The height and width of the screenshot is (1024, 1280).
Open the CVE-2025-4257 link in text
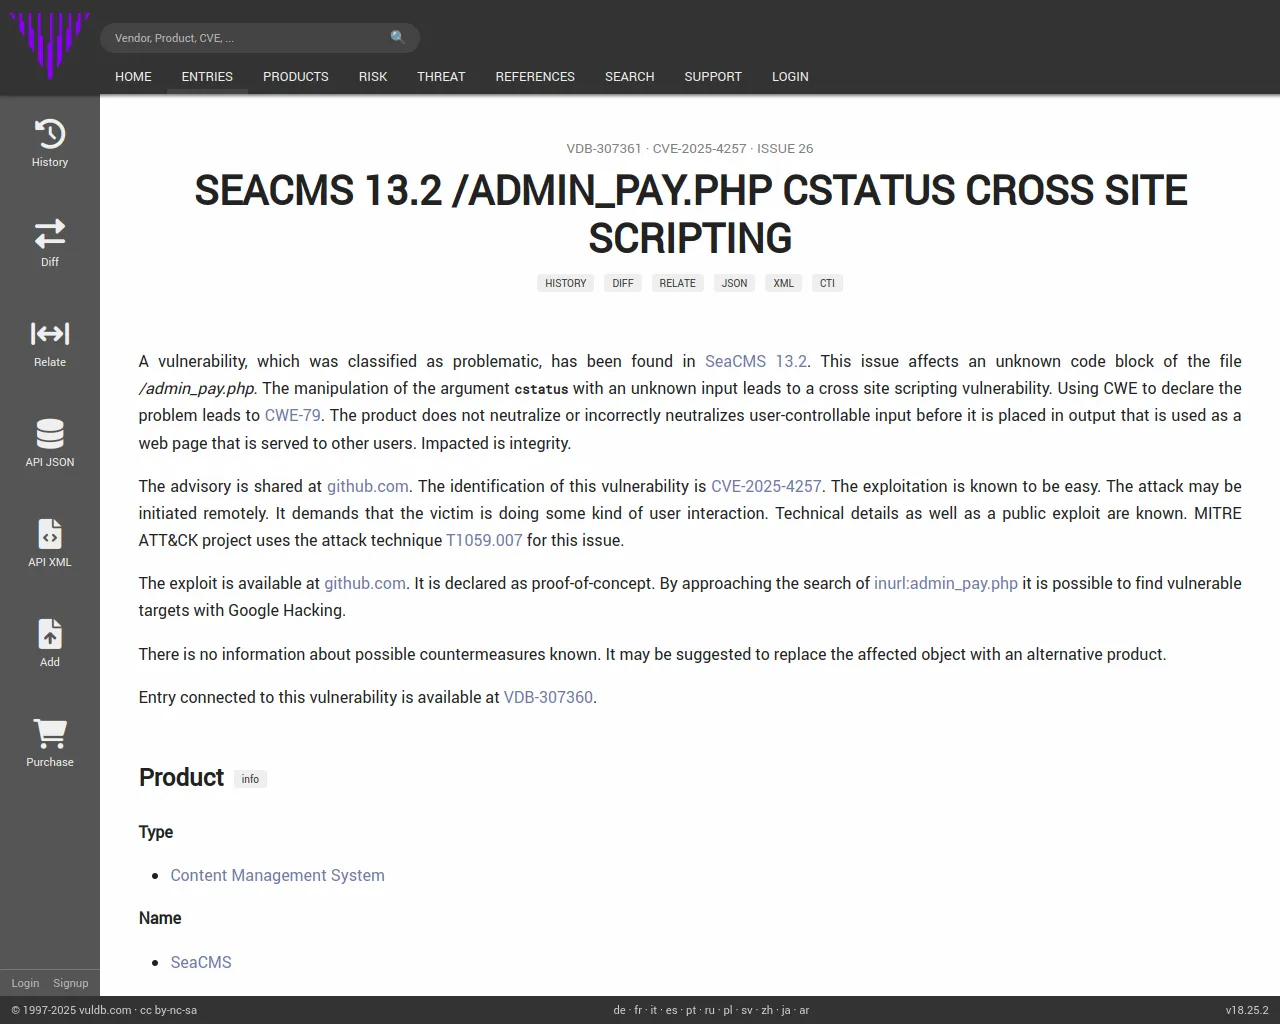766,486
